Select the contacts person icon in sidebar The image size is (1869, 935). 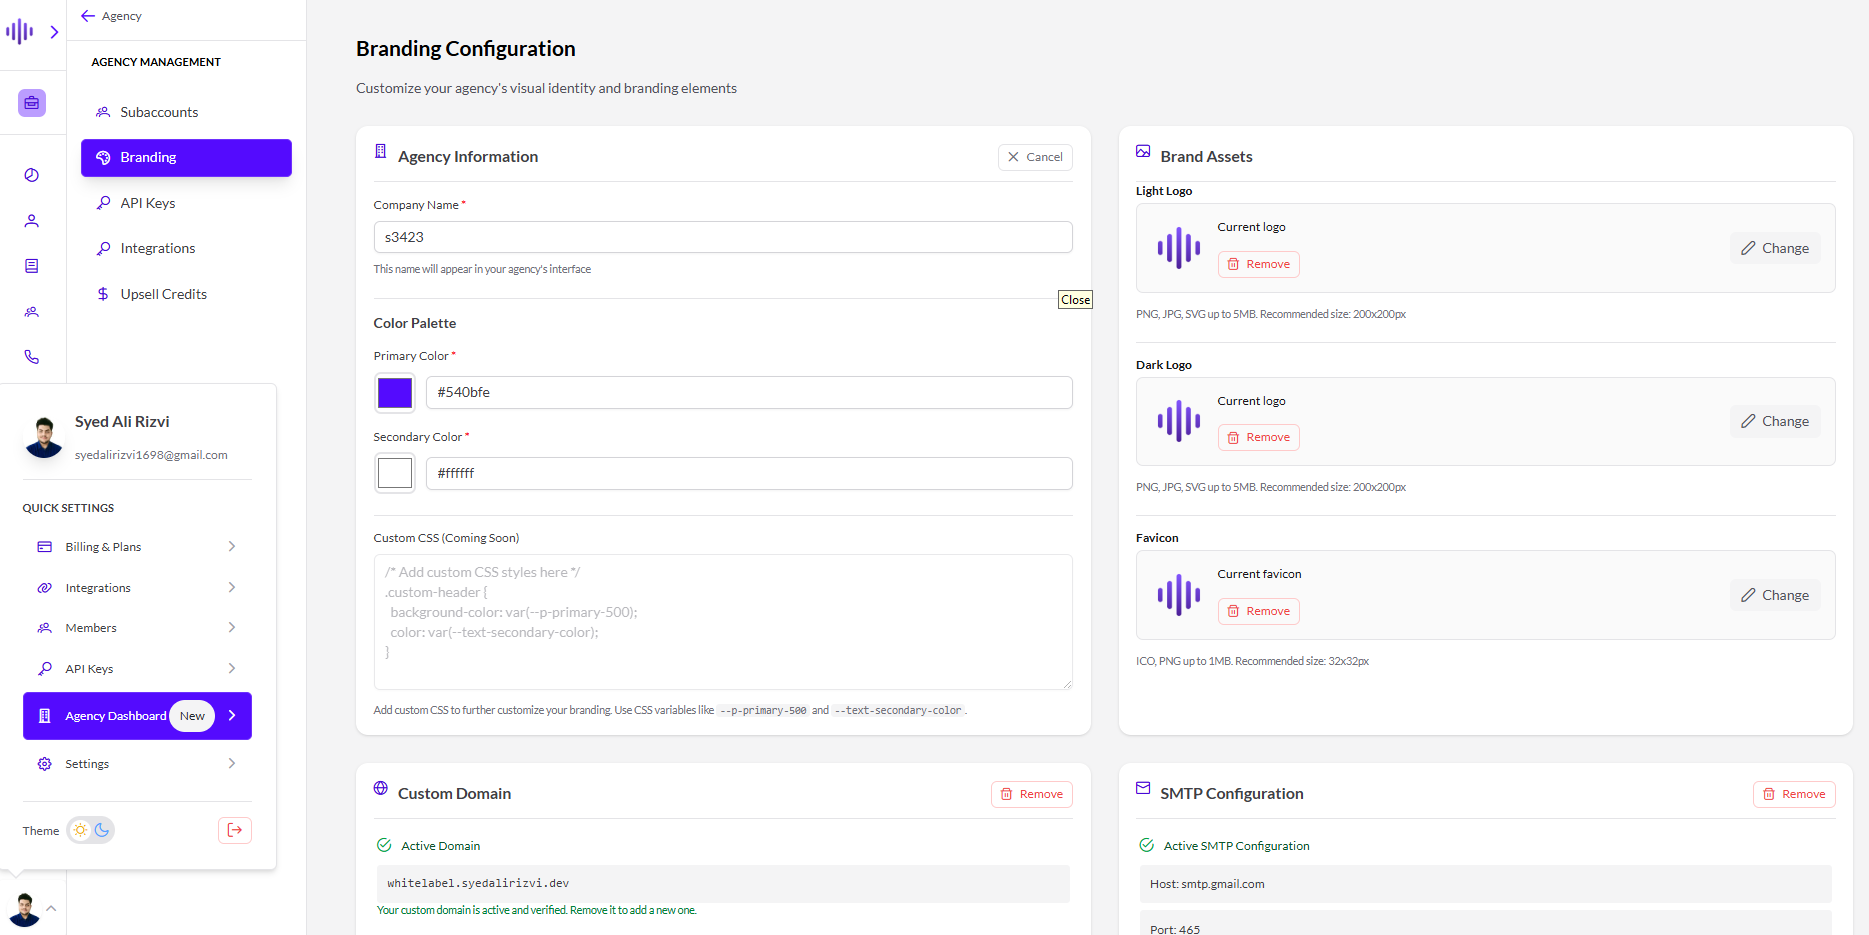point(32,220)
